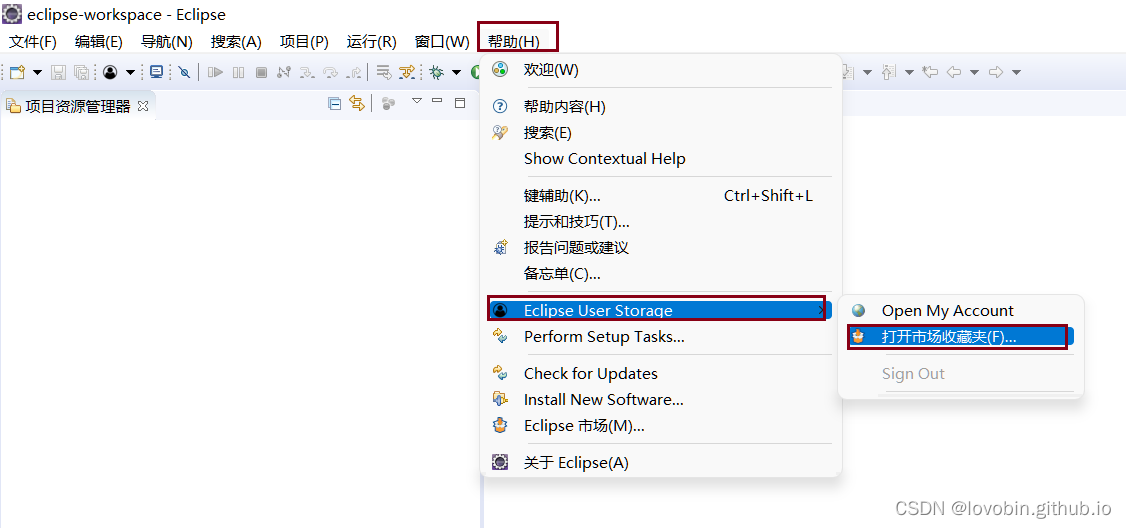Open the Back history dropdown arrow
The height and width of the screenshot is (528, 1126).
[974, 72]
